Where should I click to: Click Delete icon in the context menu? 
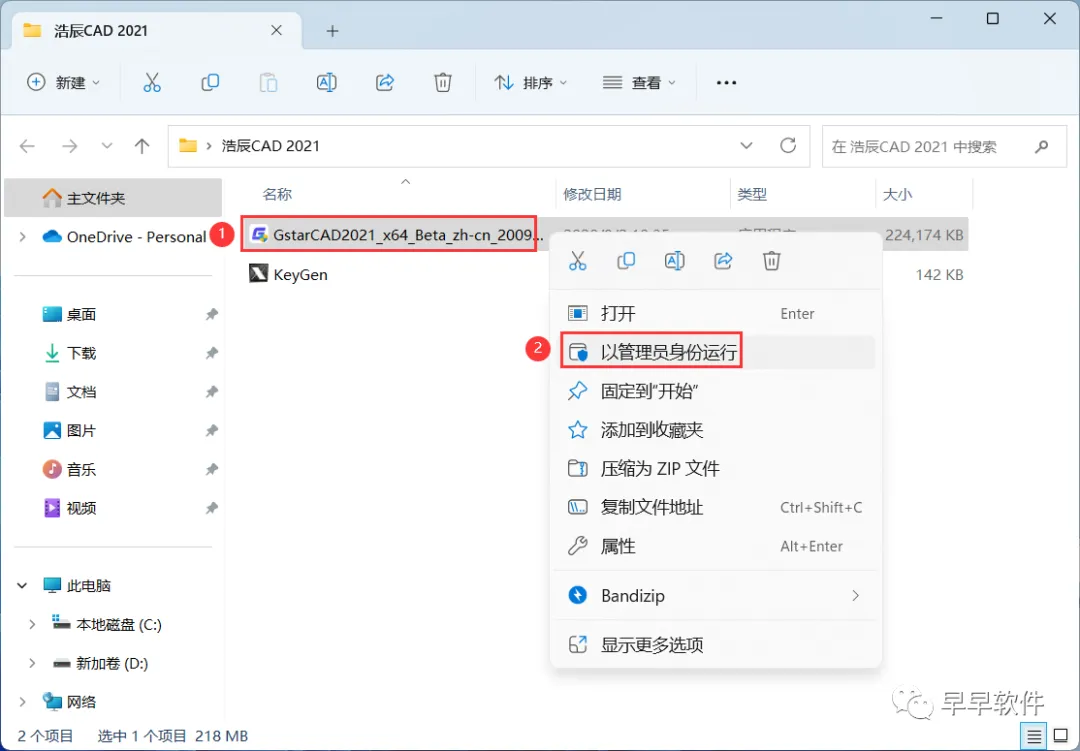771,260
